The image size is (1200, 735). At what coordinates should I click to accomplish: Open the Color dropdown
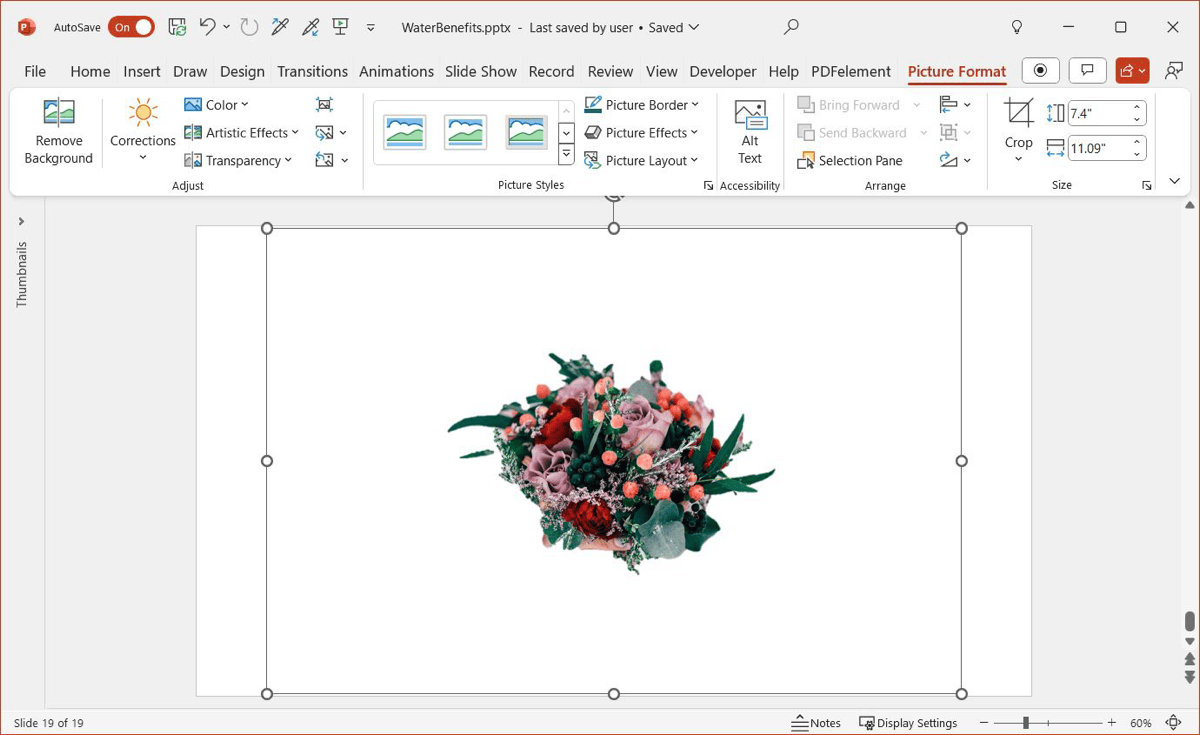click(216, 105)
